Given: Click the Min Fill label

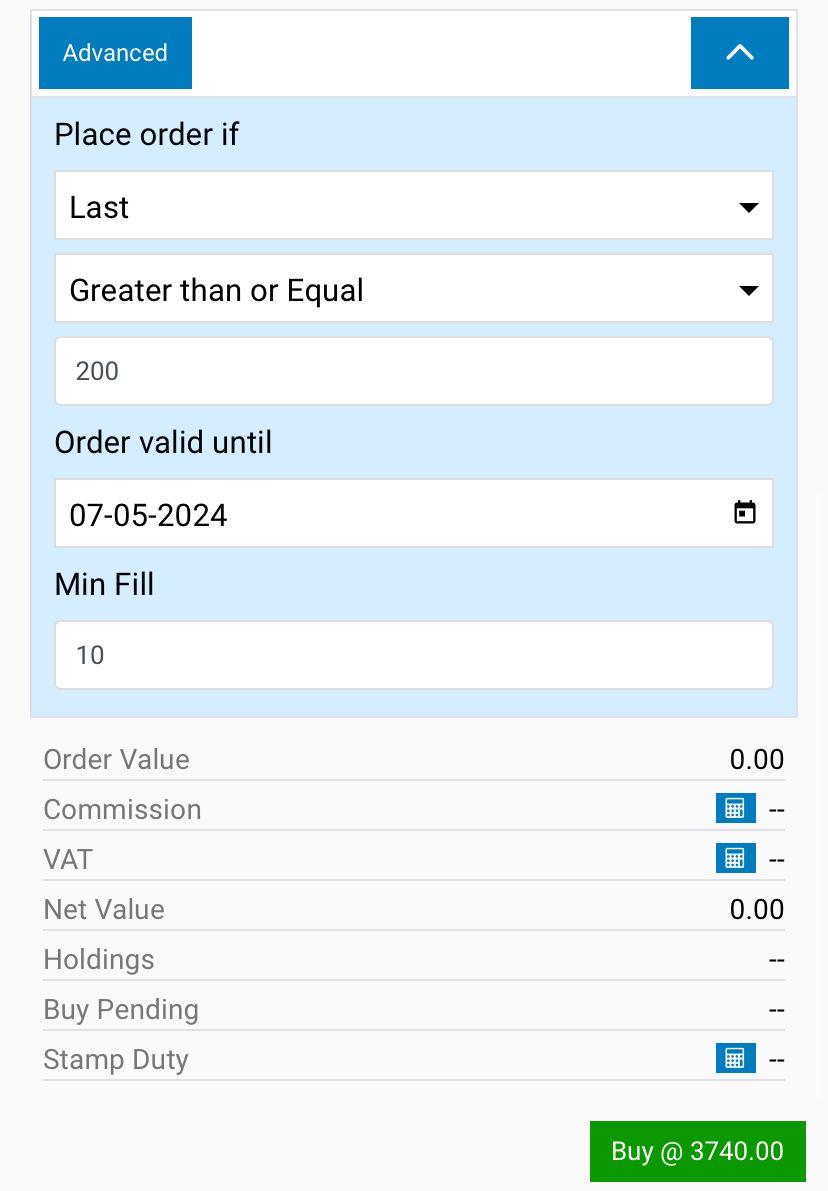Looking at the screenshot, I should pyautogui.click(x=105, y=584).
